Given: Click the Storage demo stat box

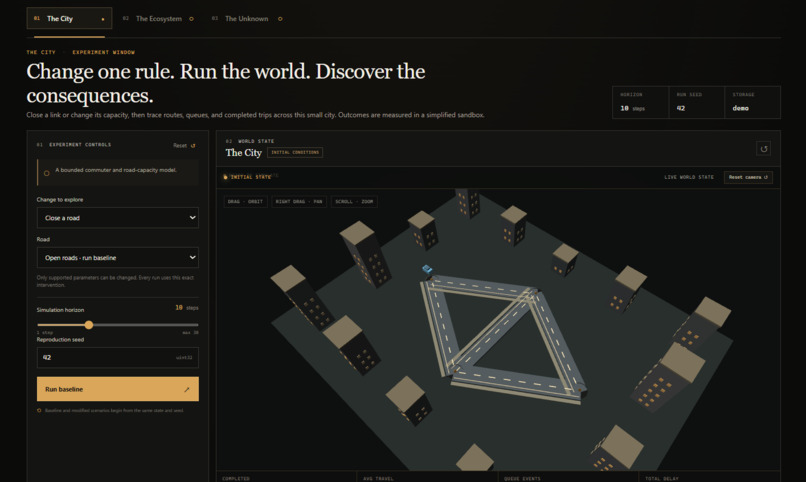Looking at the screenshot, I should [753, 102].
